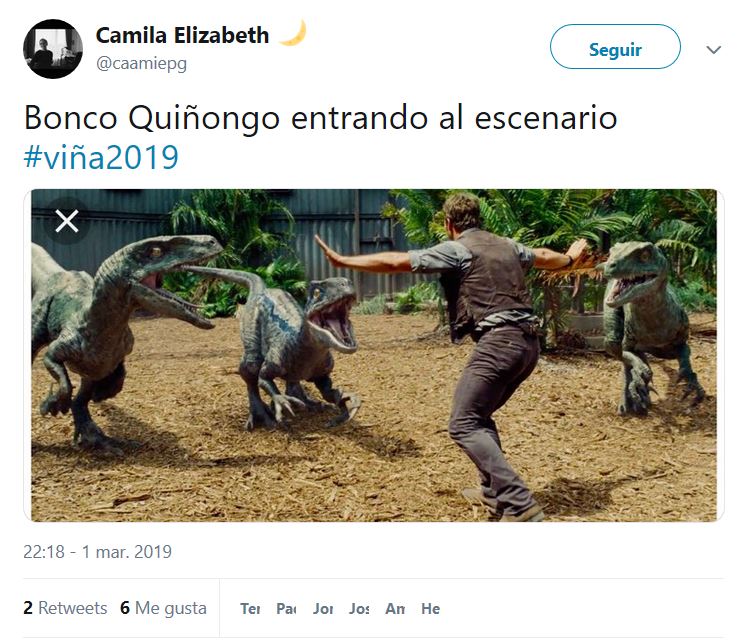Image resolution: width=741 pixels, height=644 pixels.
Task: Open the @caamiepg handle link
Action: [141, 63]
